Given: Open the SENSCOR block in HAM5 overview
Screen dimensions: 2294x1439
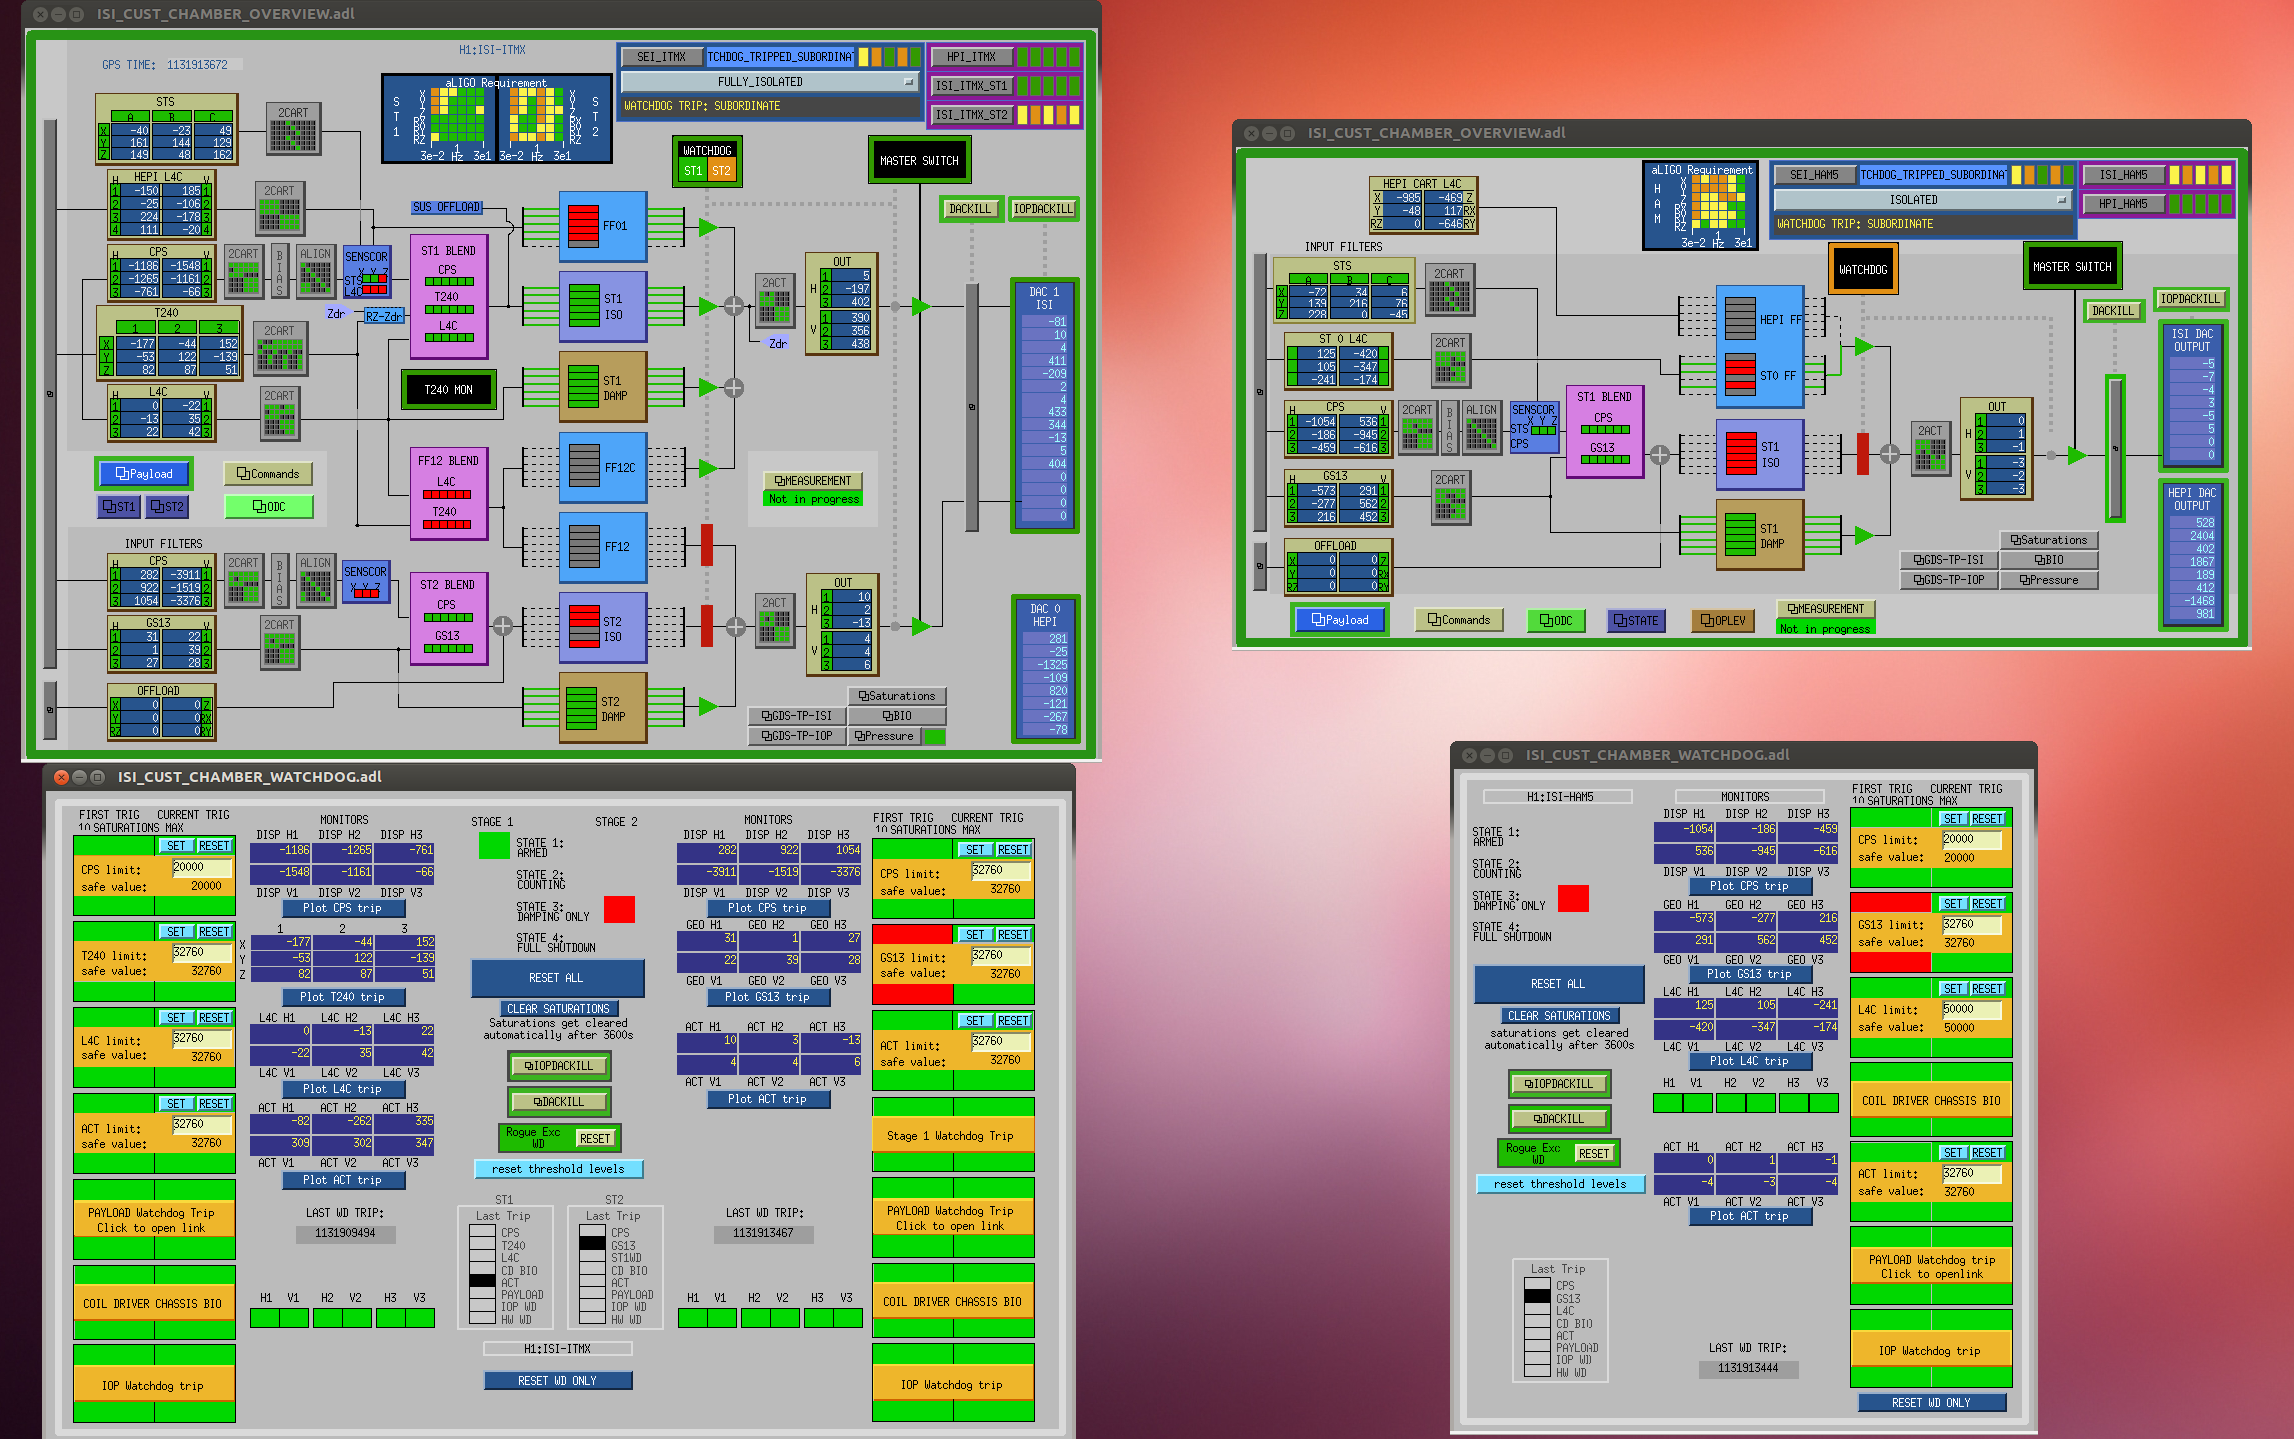Looking at the screenshot, I should coord(1533,427).
